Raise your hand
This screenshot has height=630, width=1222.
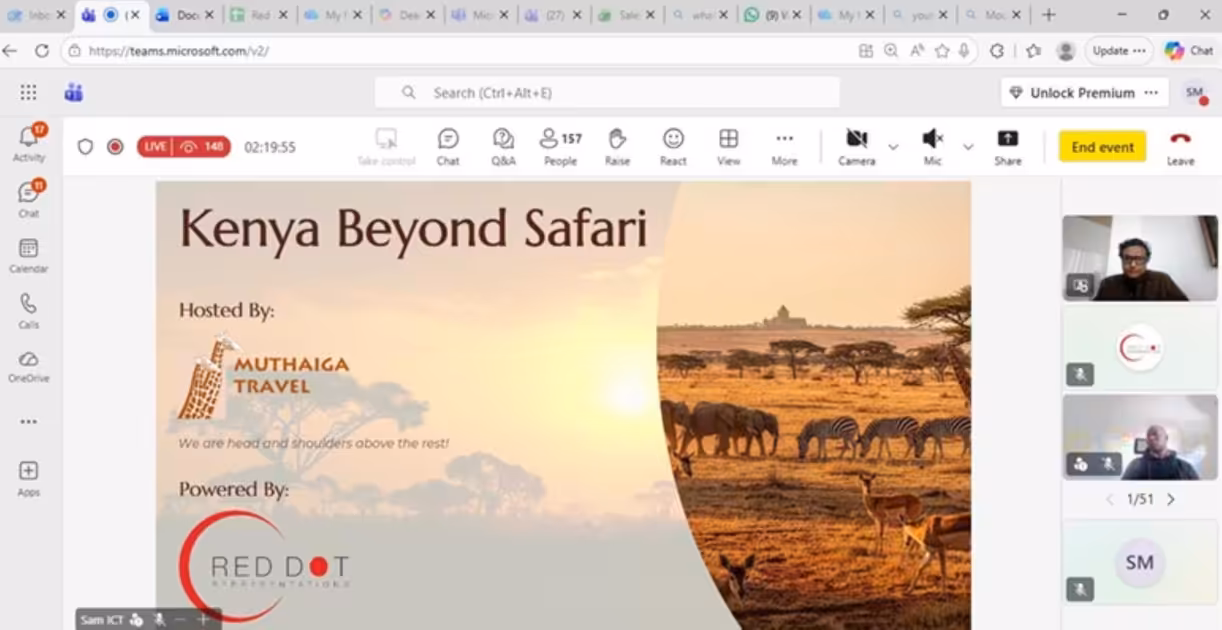point(617,146)
